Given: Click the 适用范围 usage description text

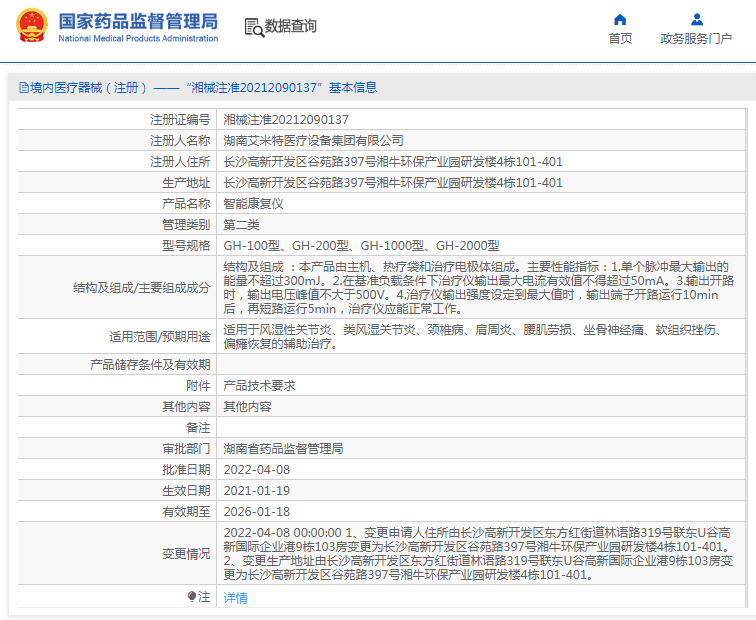Looking at the screenshot, I should point(475,337).
